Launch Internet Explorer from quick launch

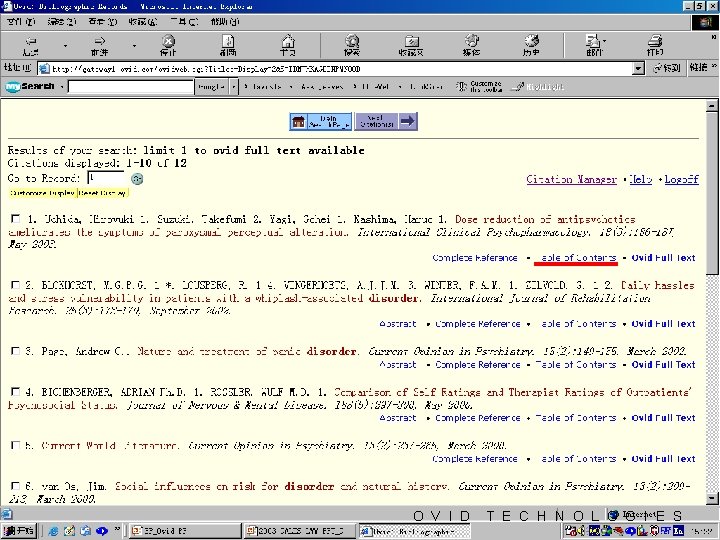click(x=53, y=531)
